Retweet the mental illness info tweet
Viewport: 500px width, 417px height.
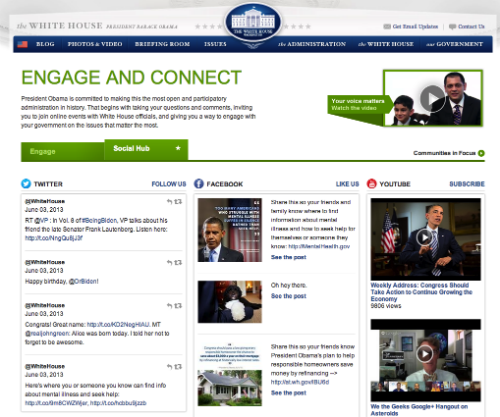click(178, 367)
